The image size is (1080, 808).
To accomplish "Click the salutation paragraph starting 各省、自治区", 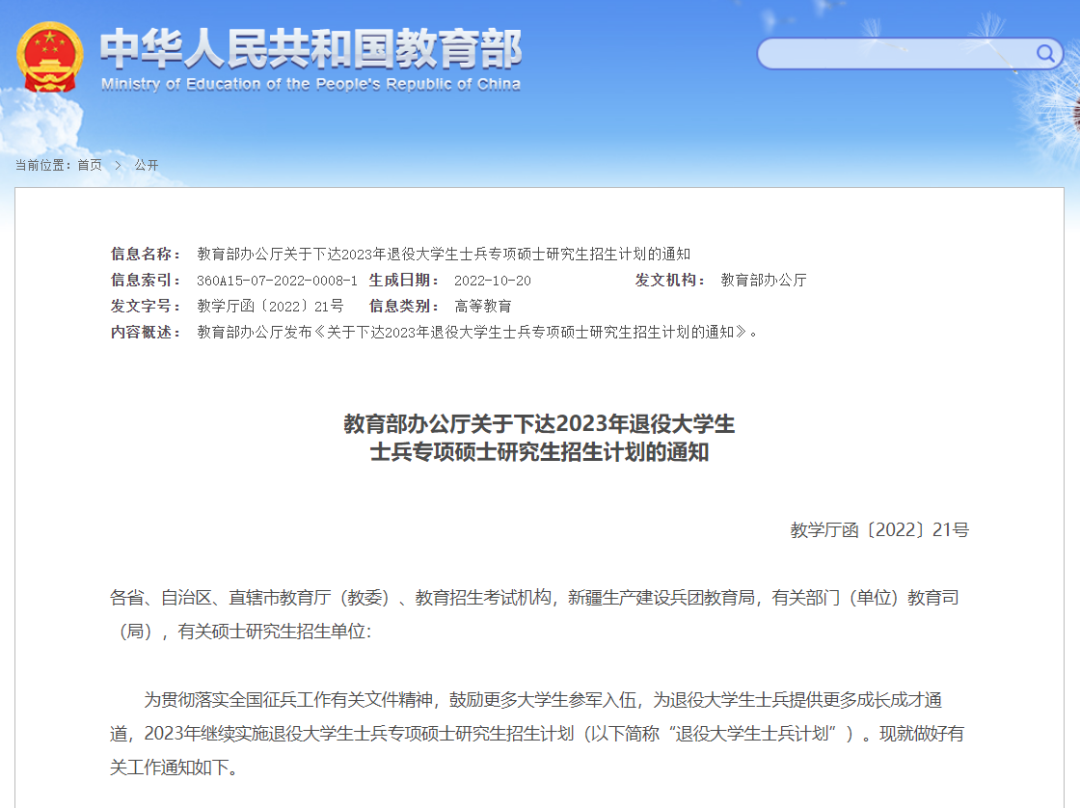I will (534, 614).
